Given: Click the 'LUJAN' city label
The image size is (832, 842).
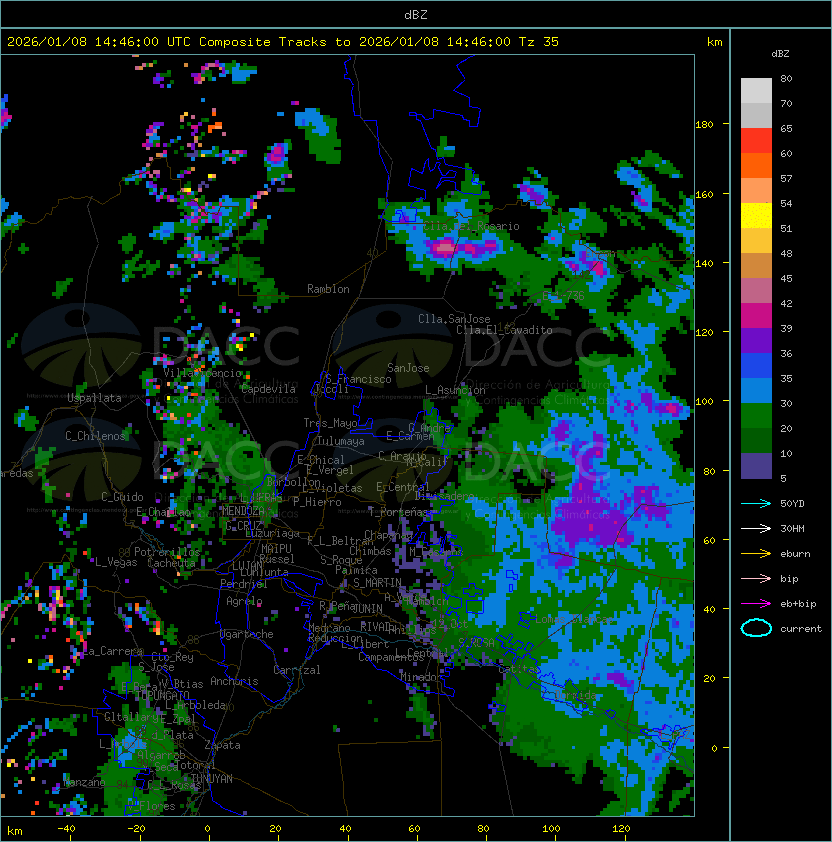Looking at the screenshot, I should click(247, 566).
